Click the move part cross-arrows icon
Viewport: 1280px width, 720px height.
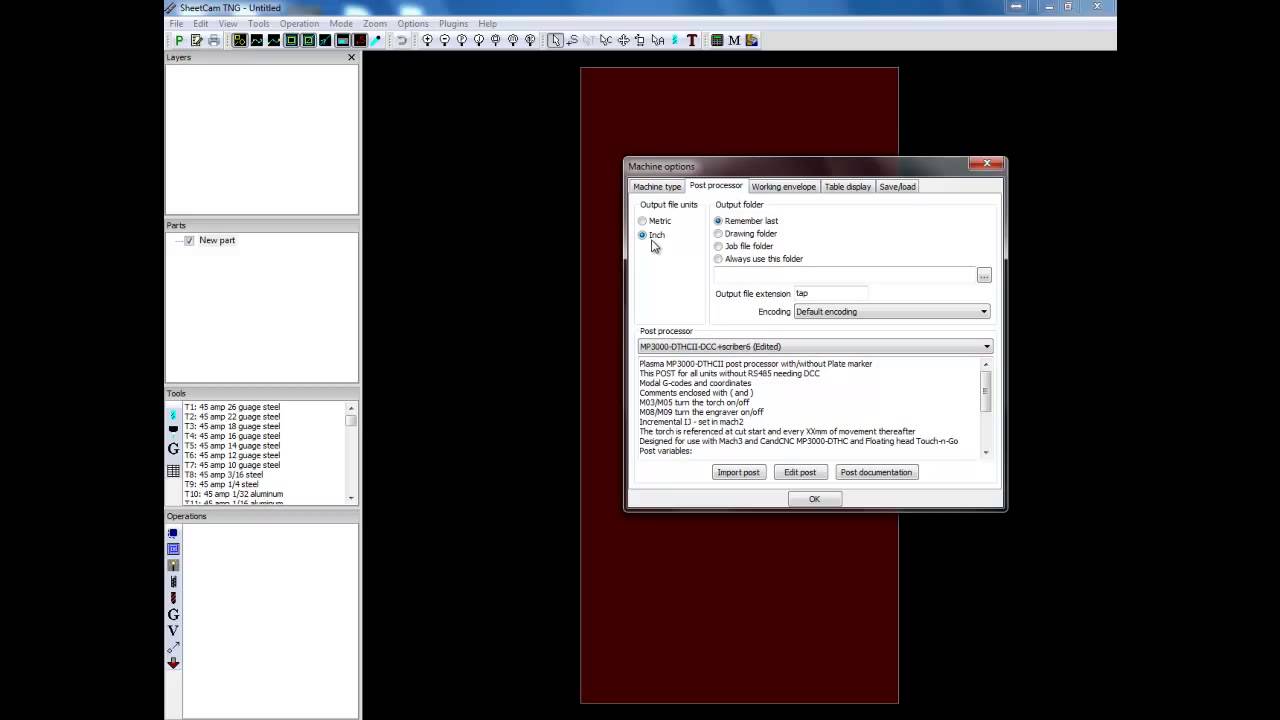623,40
